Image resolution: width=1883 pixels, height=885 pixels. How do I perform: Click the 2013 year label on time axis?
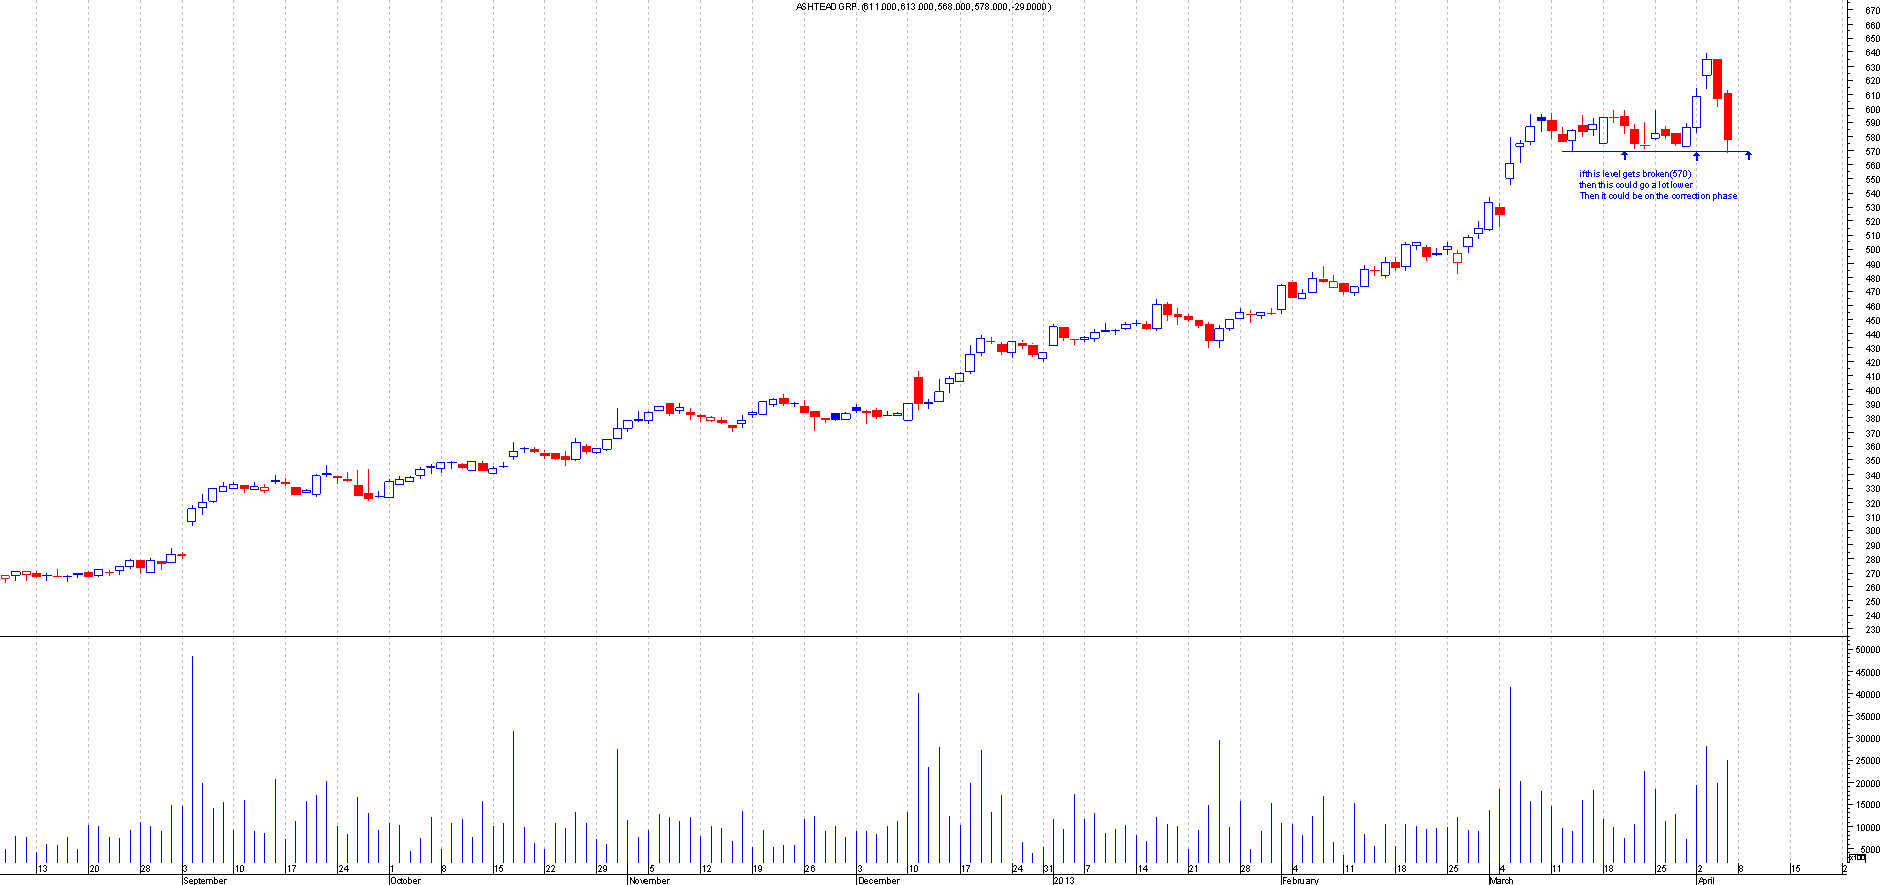click(1063, 880)
